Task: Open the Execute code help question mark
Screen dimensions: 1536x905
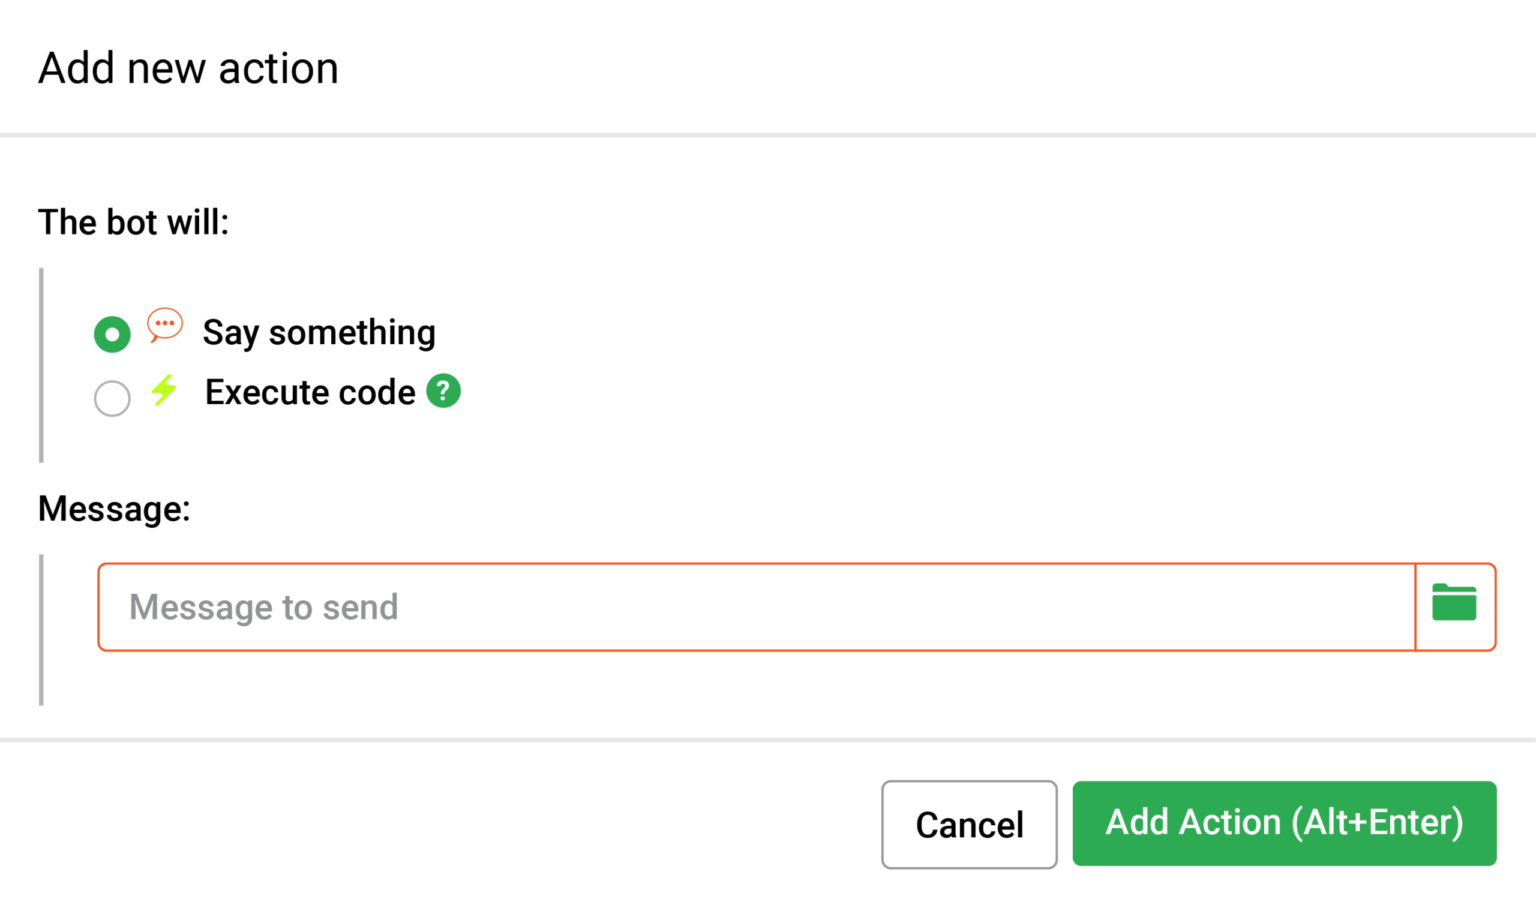Action: 443,391
